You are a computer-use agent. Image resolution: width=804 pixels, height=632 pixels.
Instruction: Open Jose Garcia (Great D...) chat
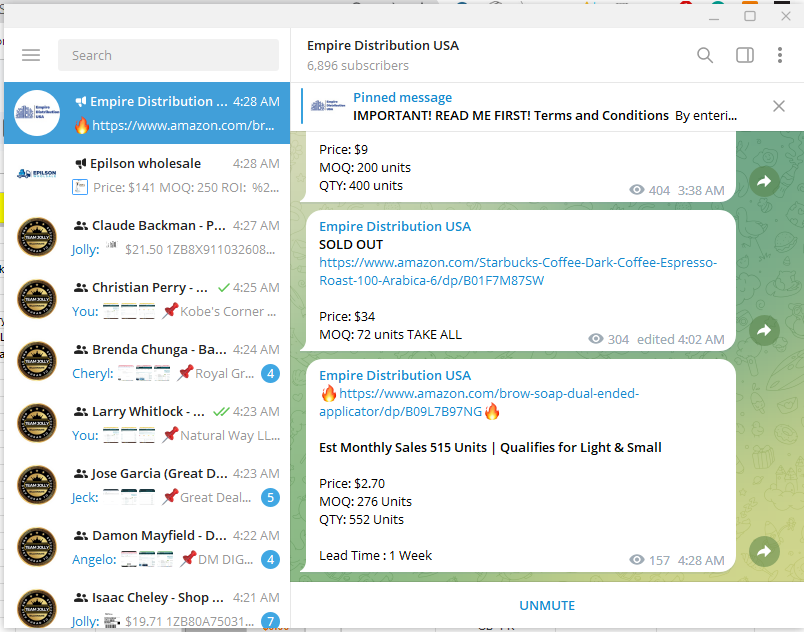point(147,485)
